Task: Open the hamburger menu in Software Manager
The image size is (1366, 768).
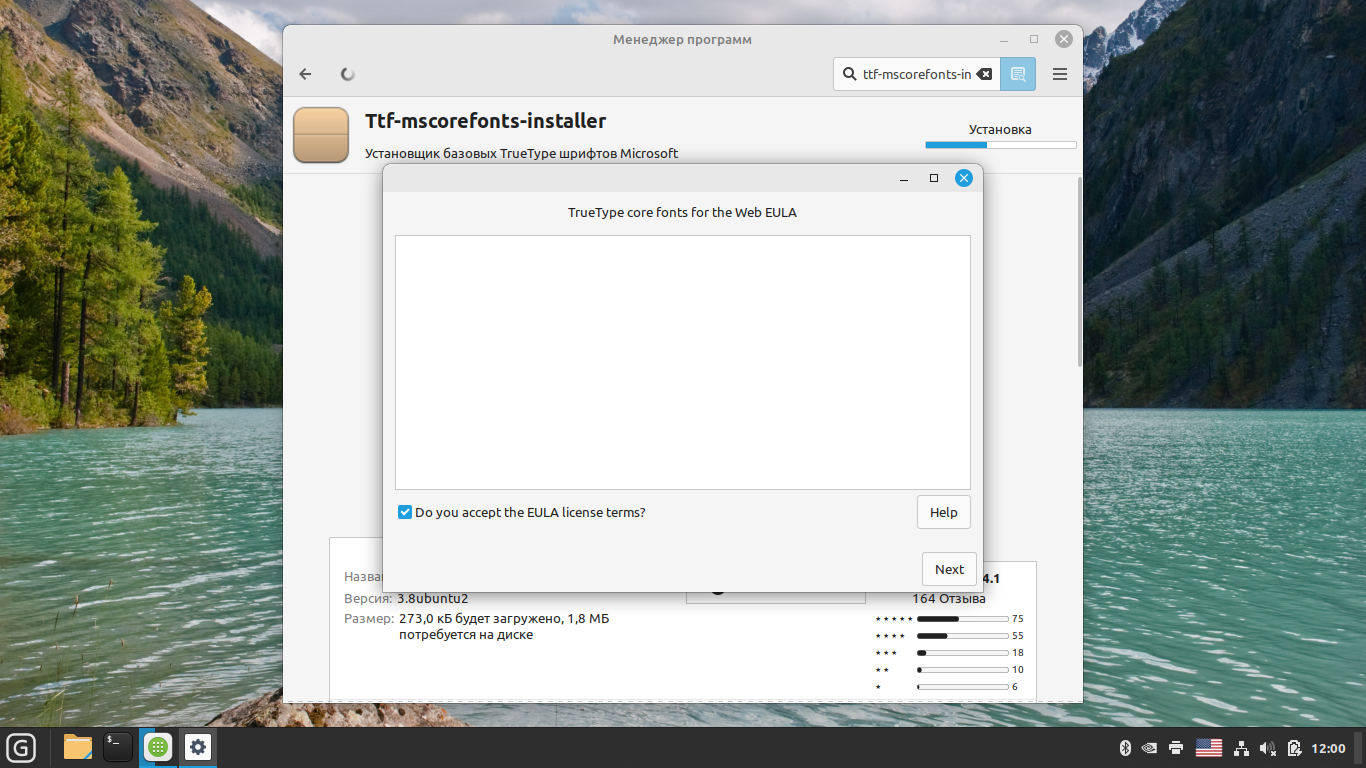Action: point(1060,74)
